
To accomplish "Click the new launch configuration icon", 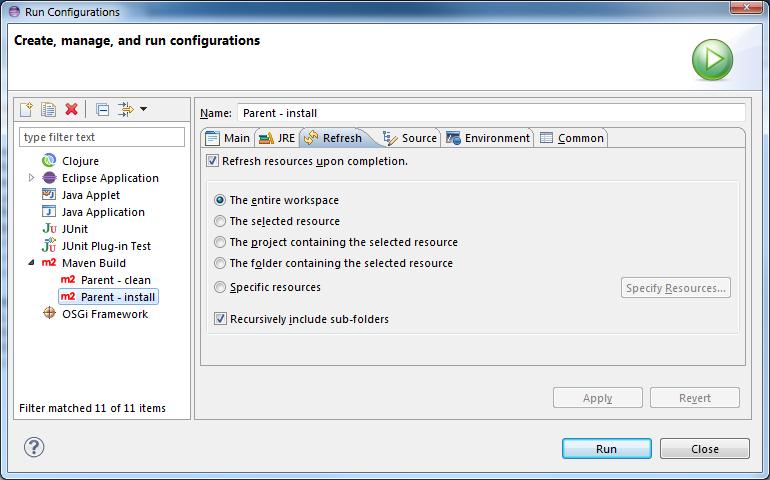I will pyautogui.click(x=27, y=109).
